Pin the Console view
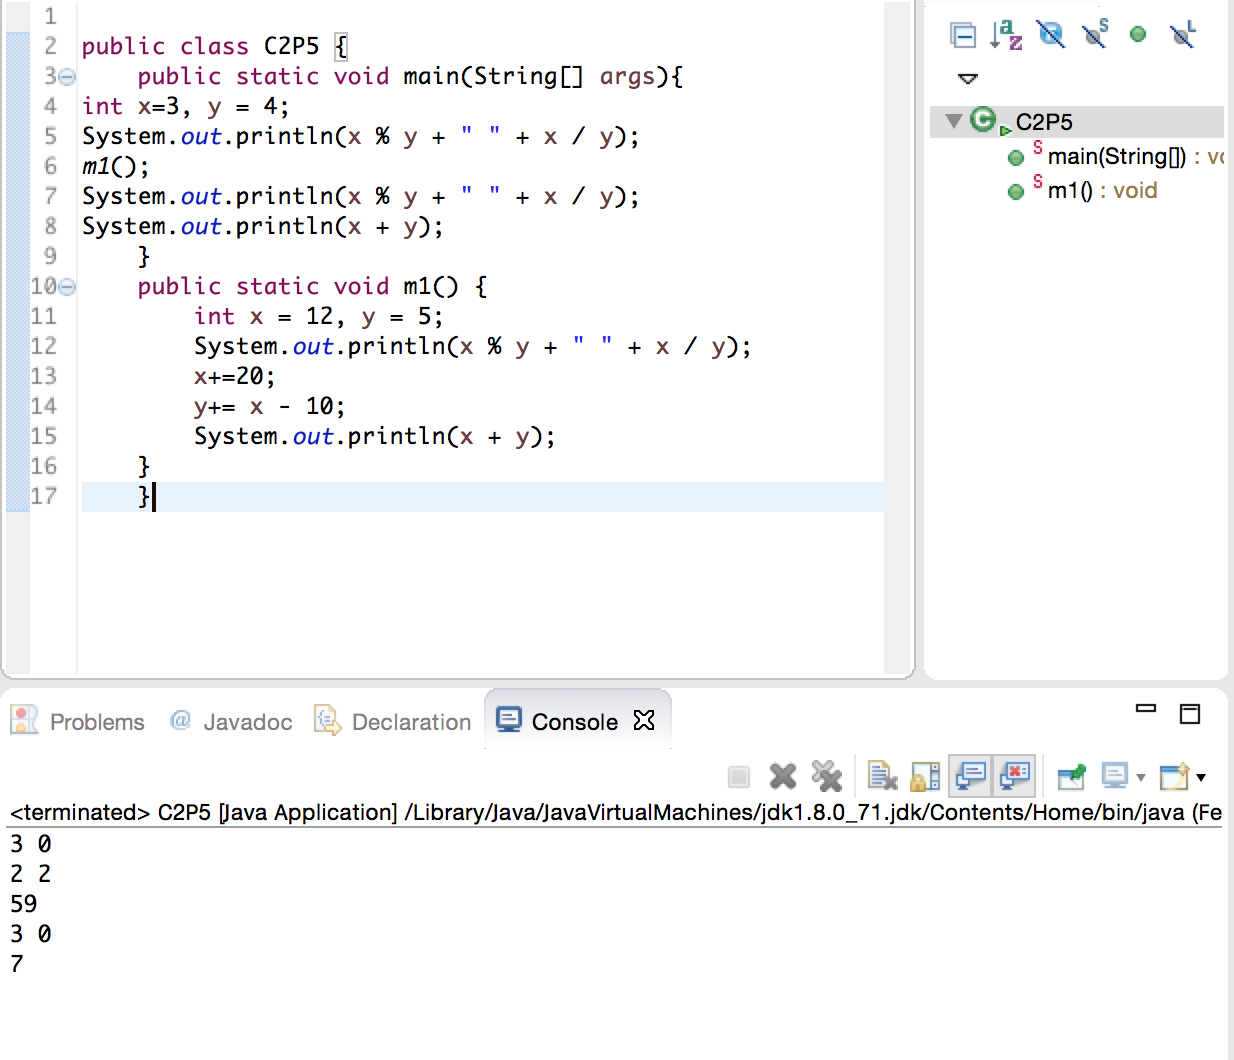This screenshot has height=1060, width=1234. pyautogui.click(x=1071, y=776)
